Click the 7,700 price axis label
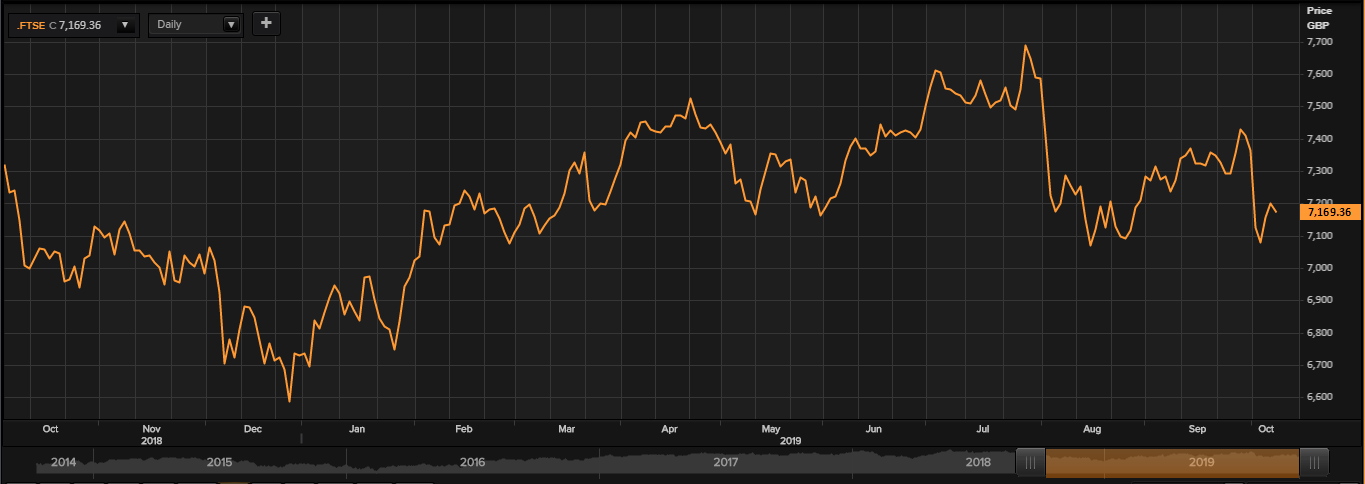Image resolution: width=1365 pixels, height=484 pixels. (x=1319, y=42)
